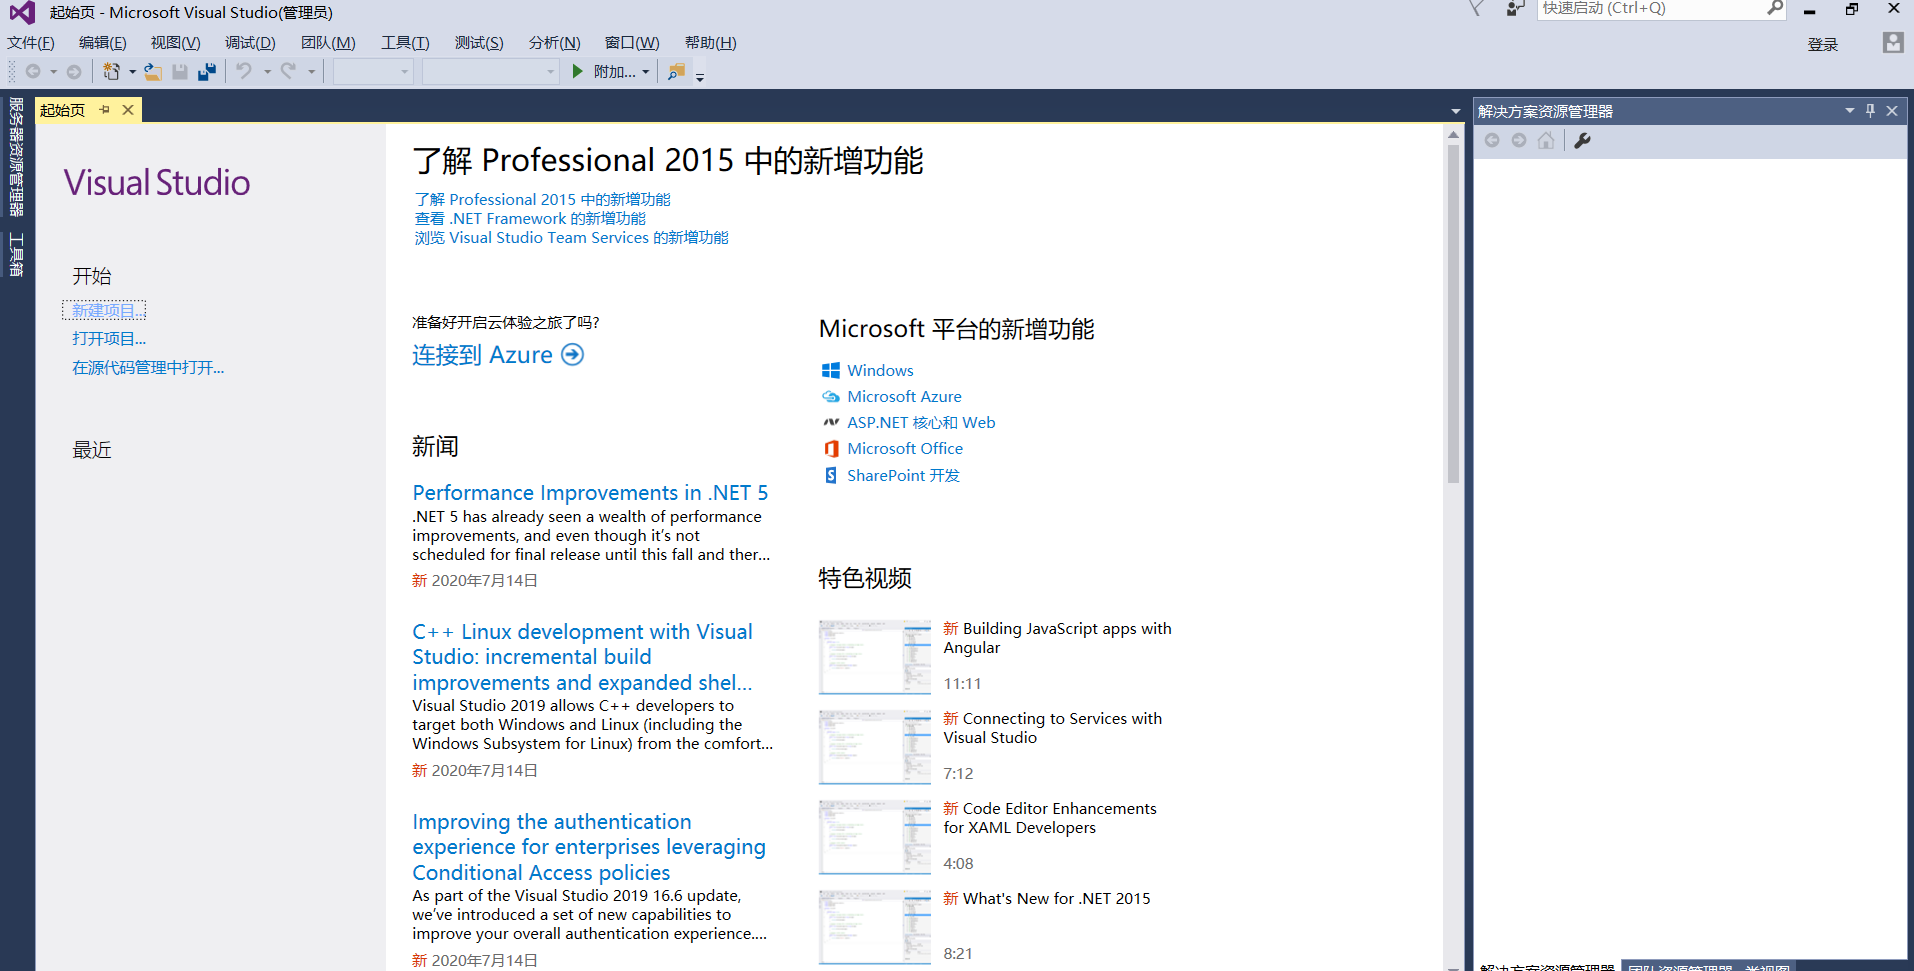The width and height of the screenshot is (1914, 971).
Task: Open the 调试(D) menu
Action: 250,42
